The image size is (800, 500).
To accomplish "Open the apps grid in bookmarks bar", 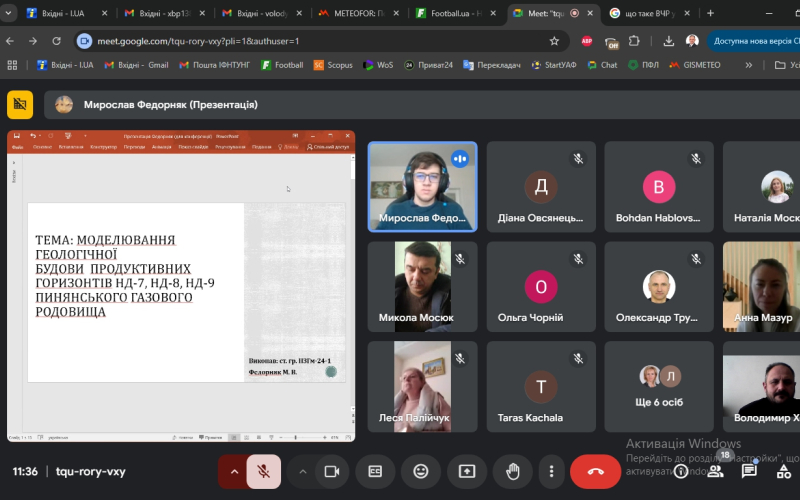I will (x=12, y=65).
